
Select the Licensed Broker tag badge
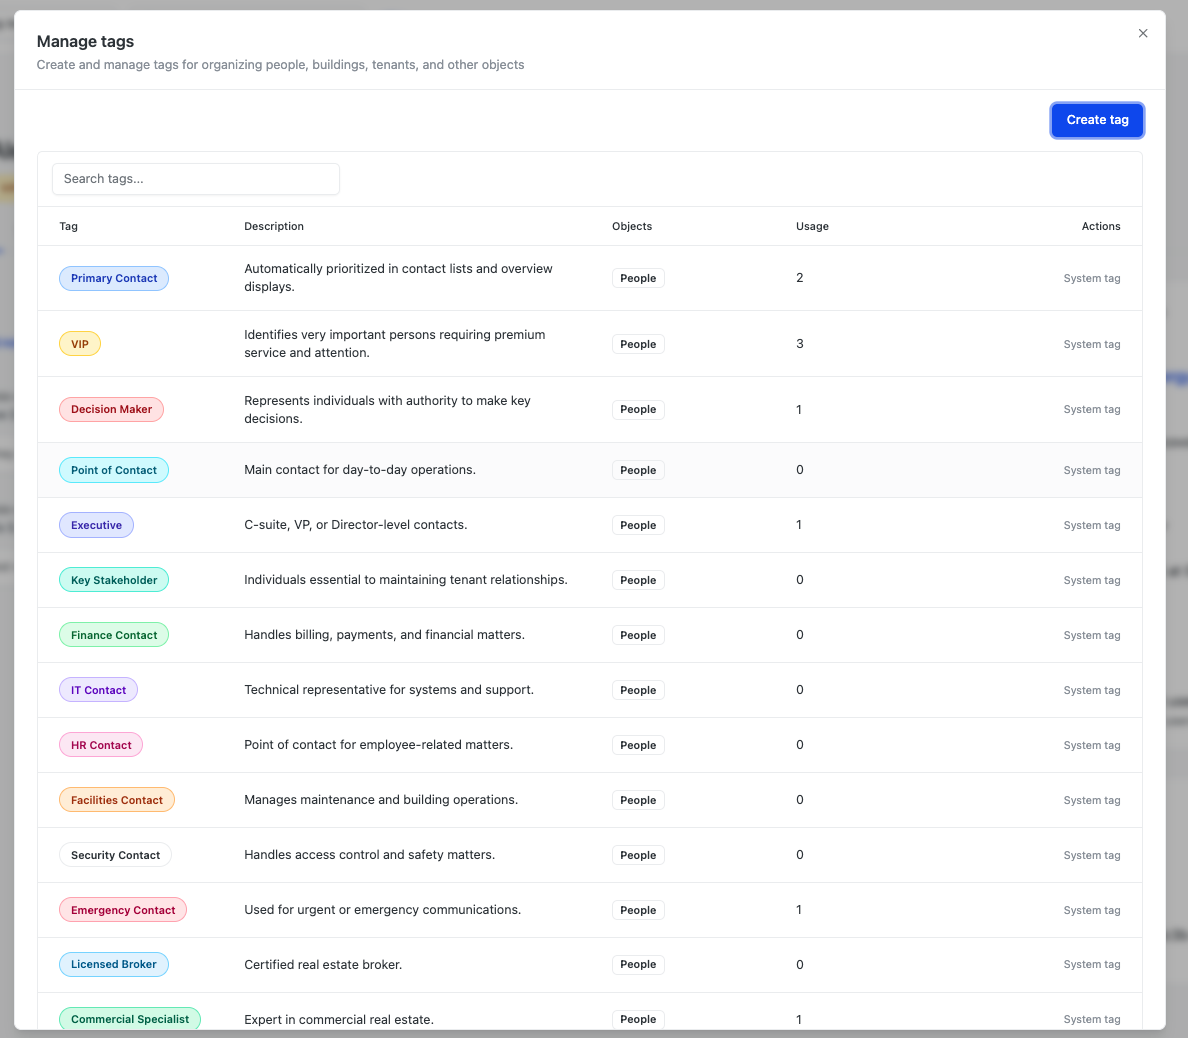tap(114, 964)
